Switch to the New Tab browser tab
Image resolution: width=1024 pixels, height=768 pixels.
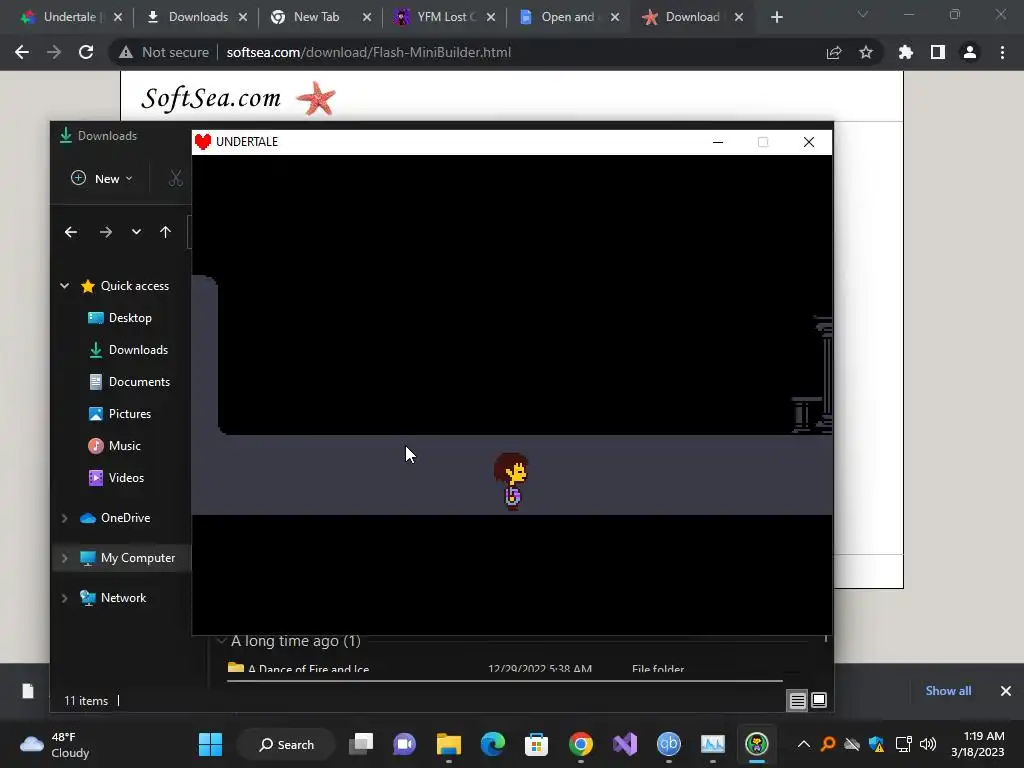[320, 17]
